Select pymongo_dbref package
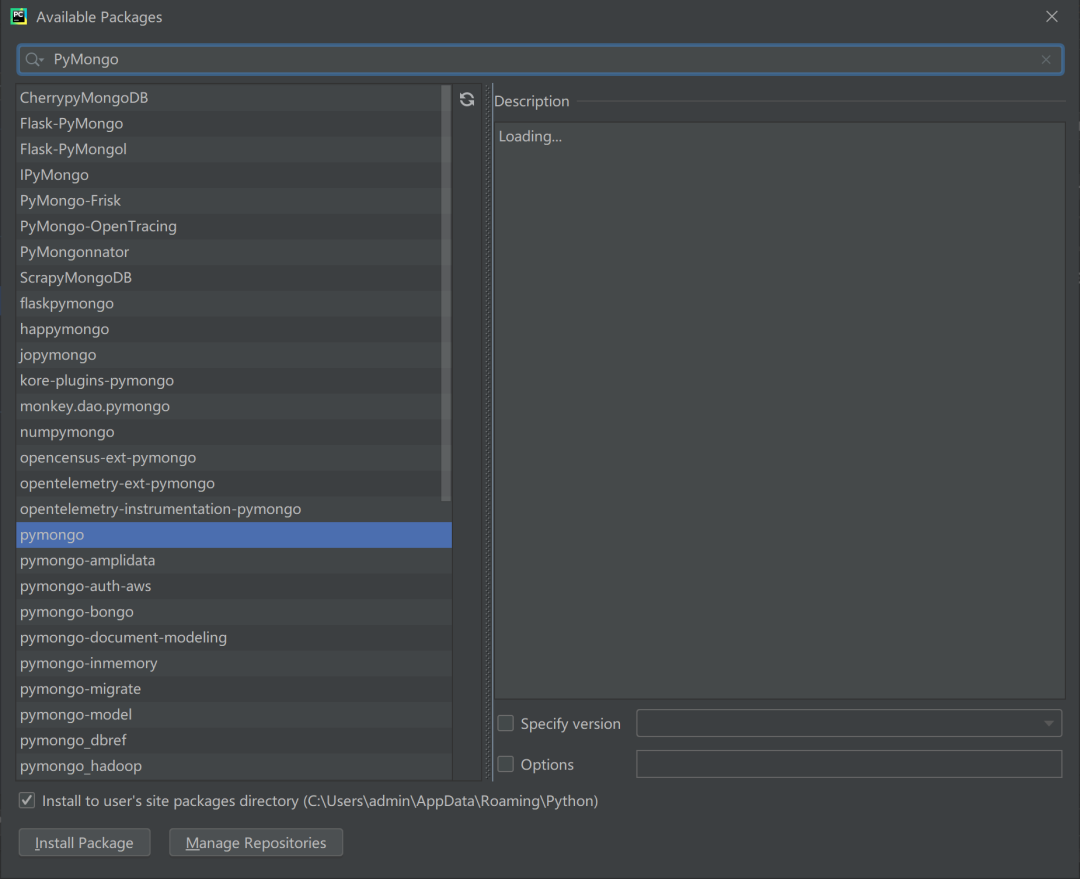The height and width of the screenshot is (879, 1080). click(234, 741)
